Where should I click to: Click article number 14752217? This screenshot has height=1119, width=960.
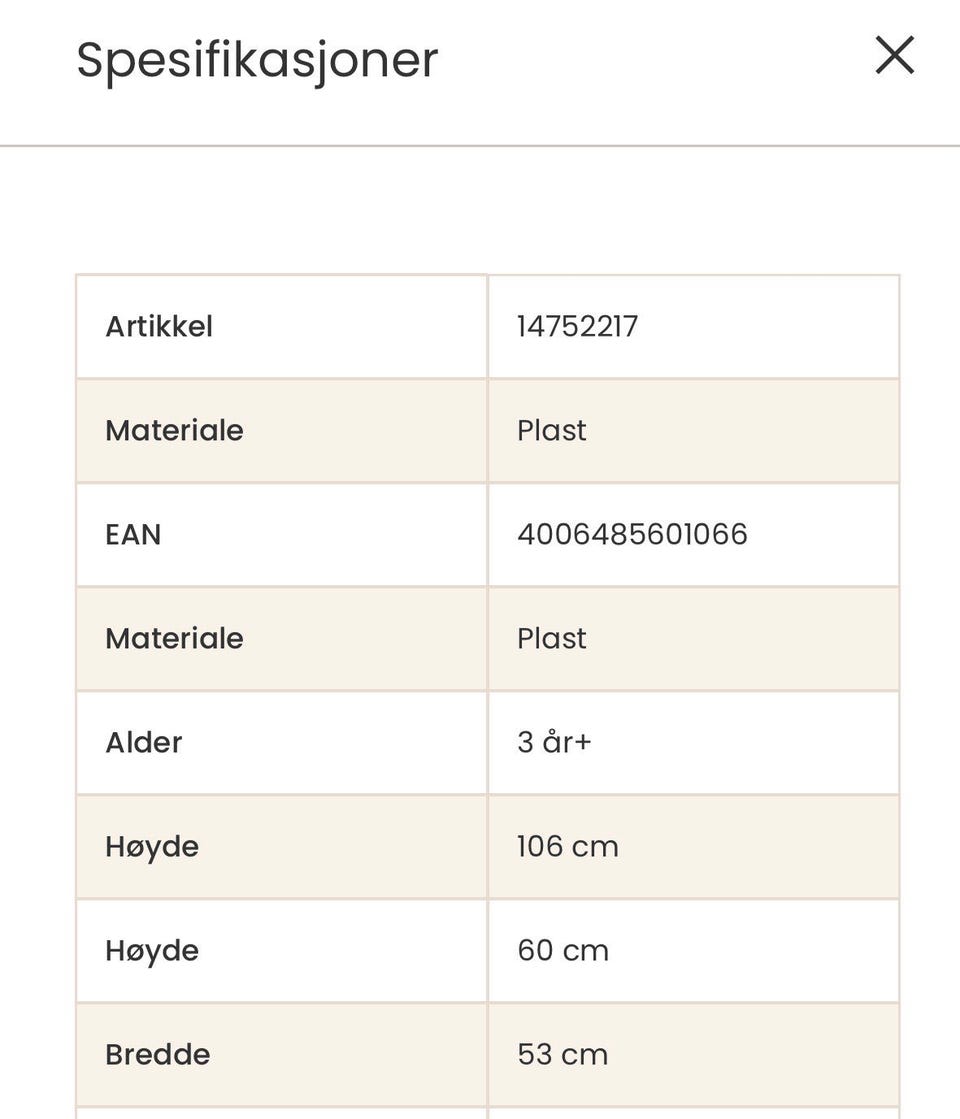pyautogui.click(x=577, y=326)
